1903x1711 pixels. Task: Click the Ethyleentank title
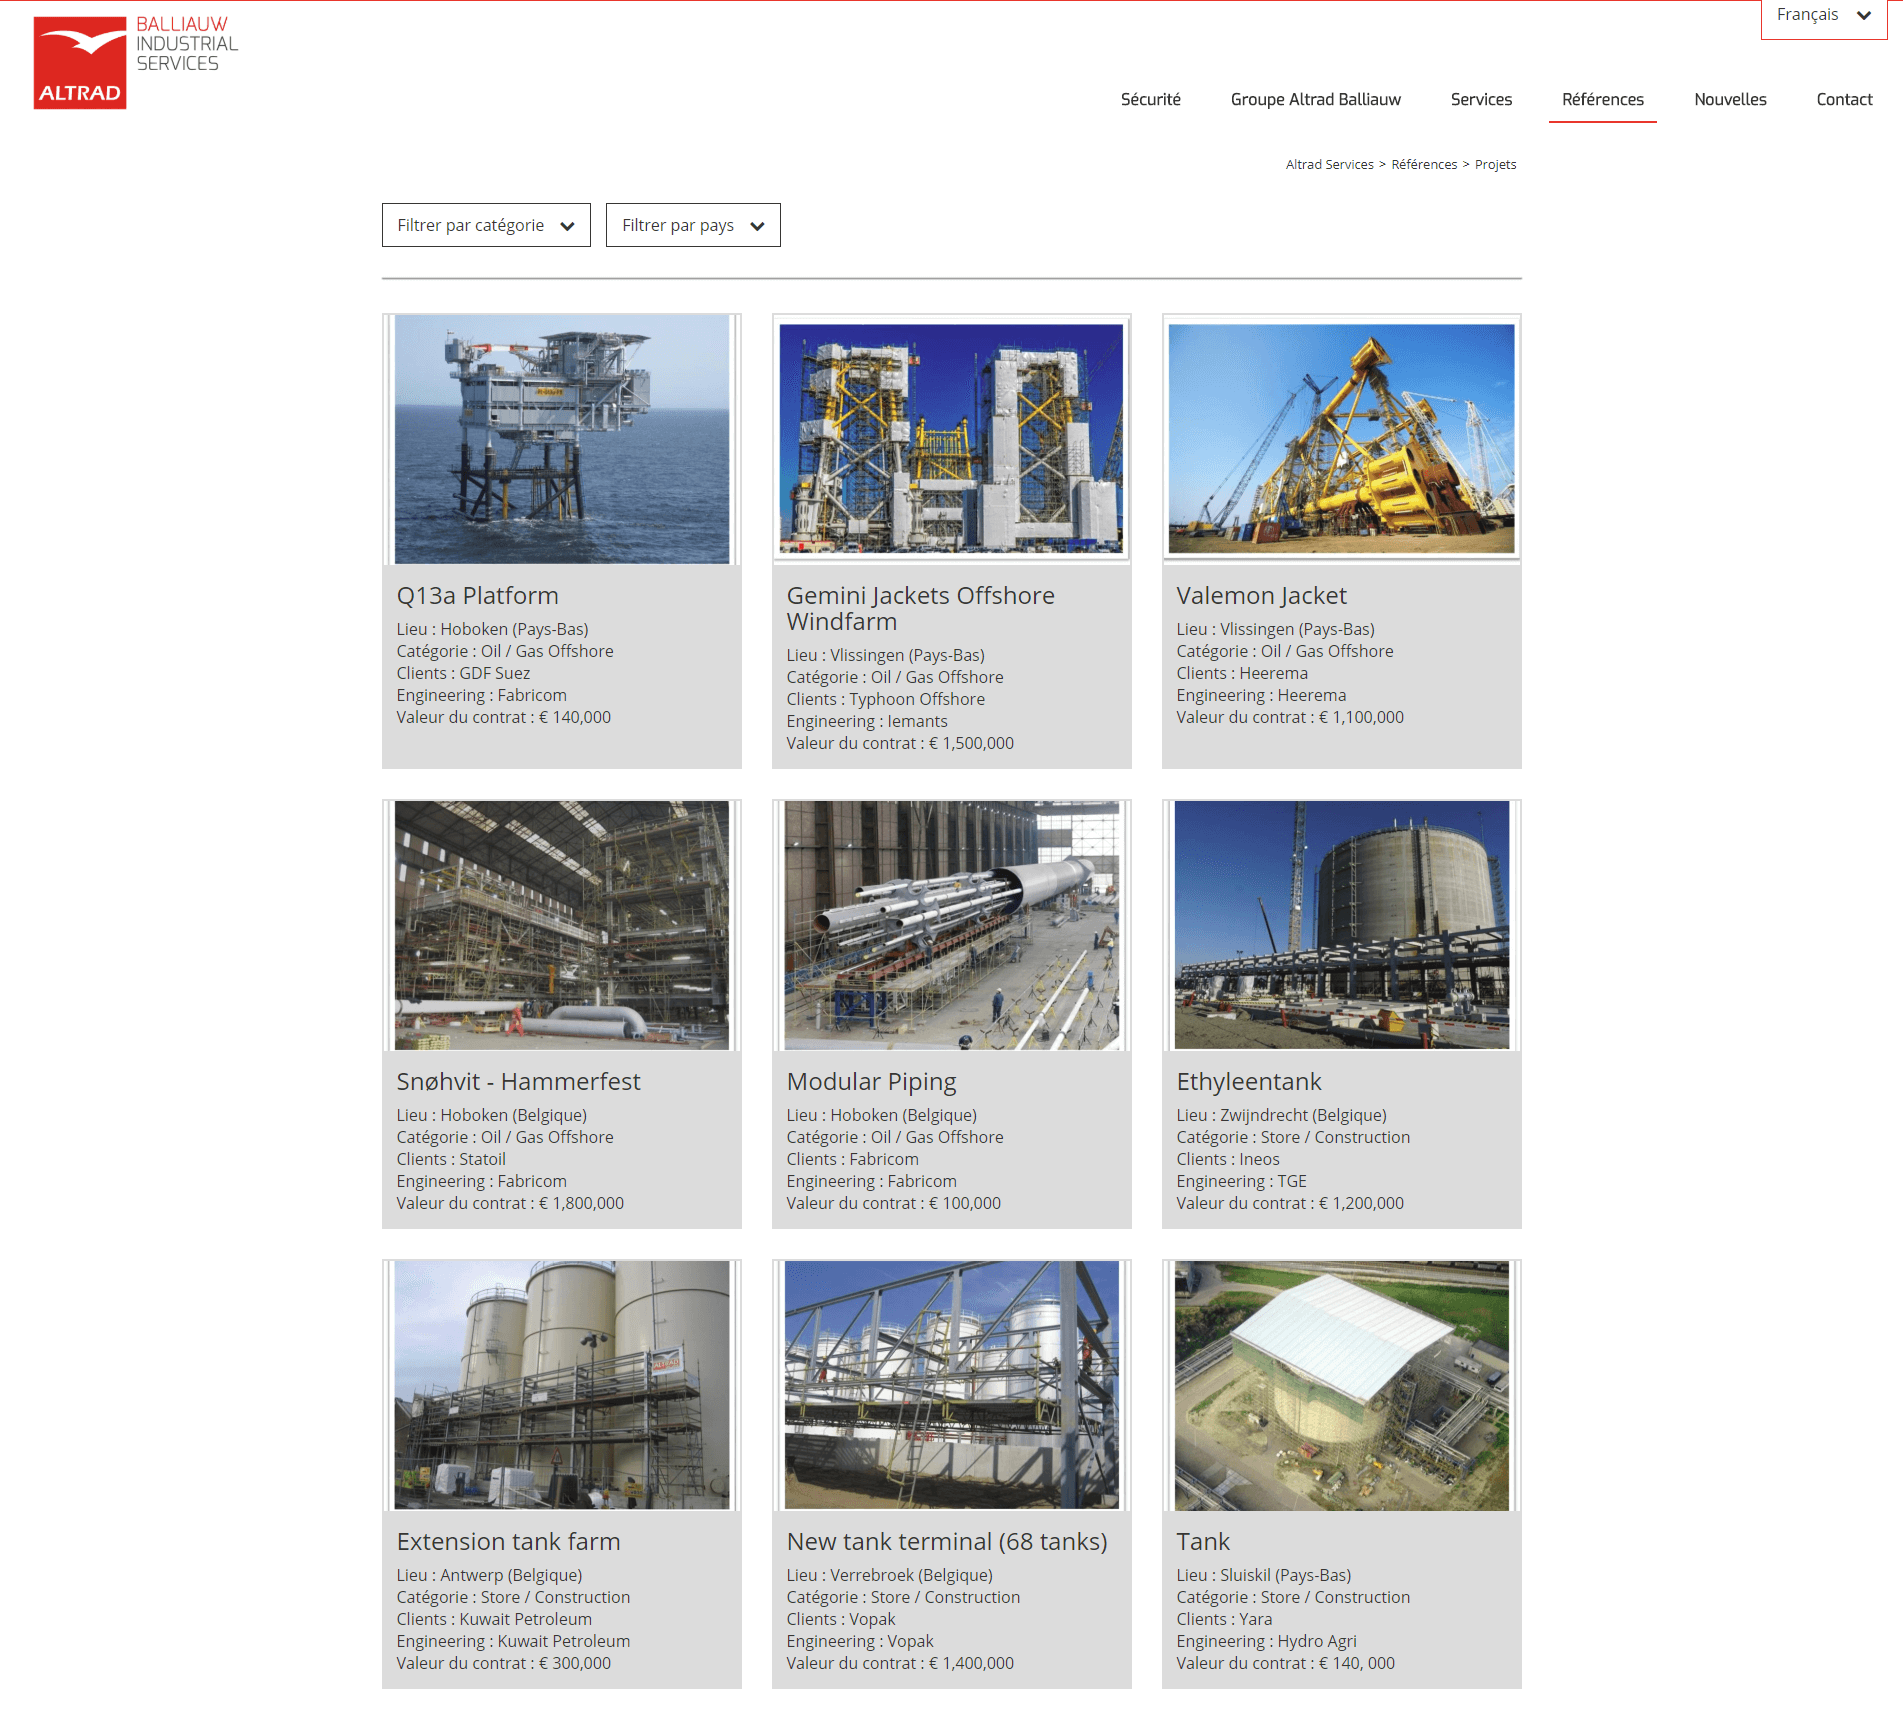1248,1082
